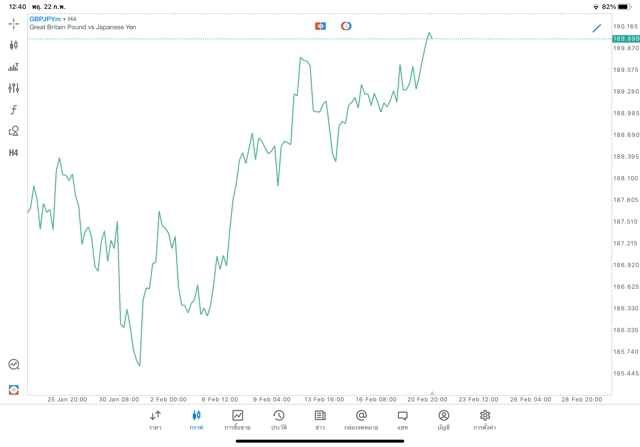Screen dimensions: 640x447
Task: Open the H4 timeframe selector
Action: (13, 153)
